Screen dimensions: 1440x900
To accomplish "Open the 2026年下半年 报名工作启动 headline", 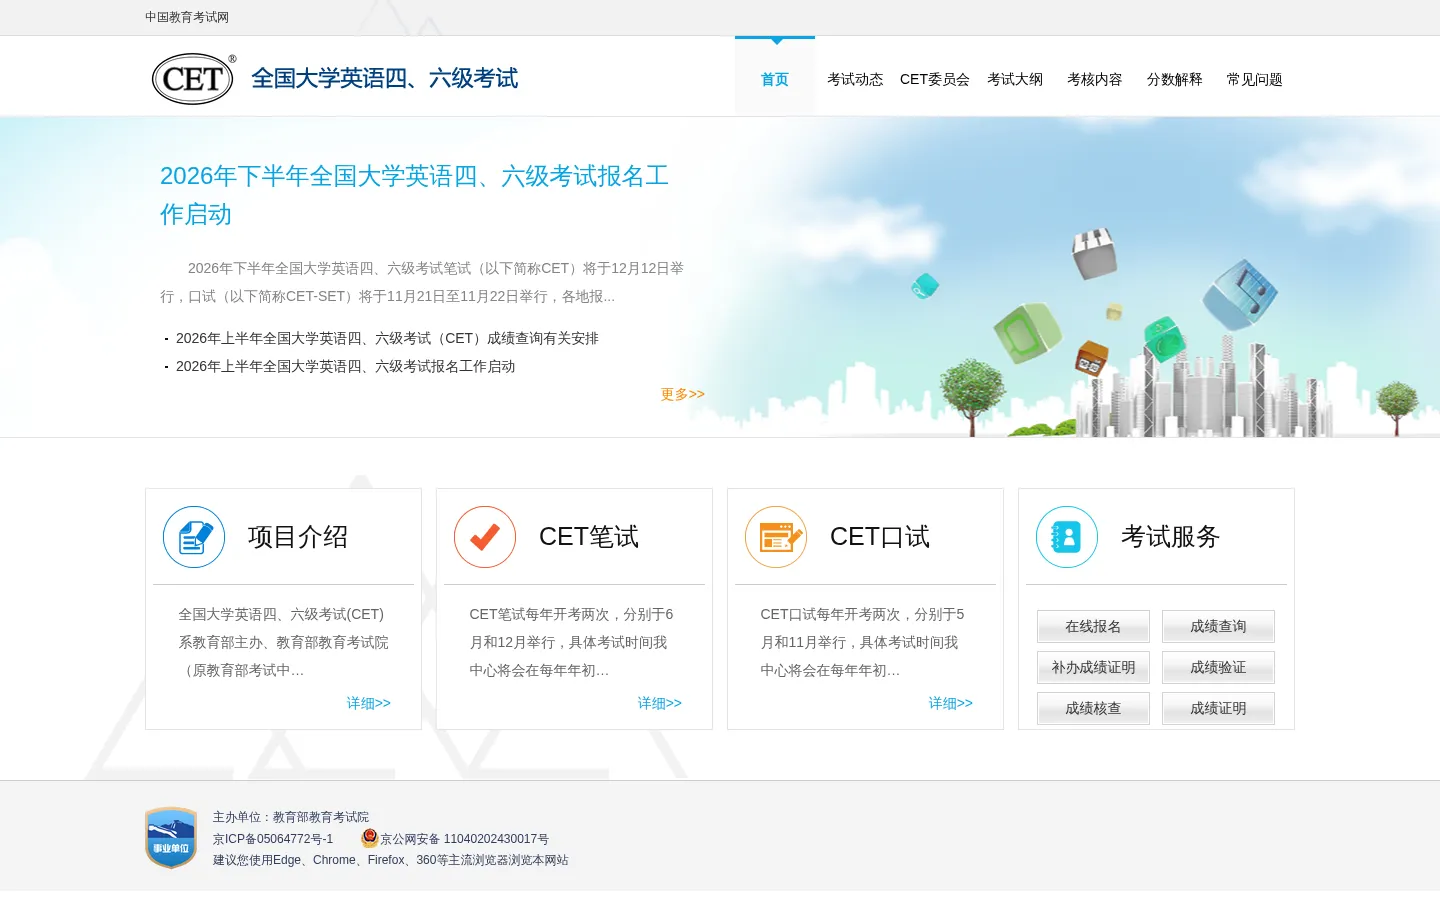I will pyautogui.click(x=414, y=195).
